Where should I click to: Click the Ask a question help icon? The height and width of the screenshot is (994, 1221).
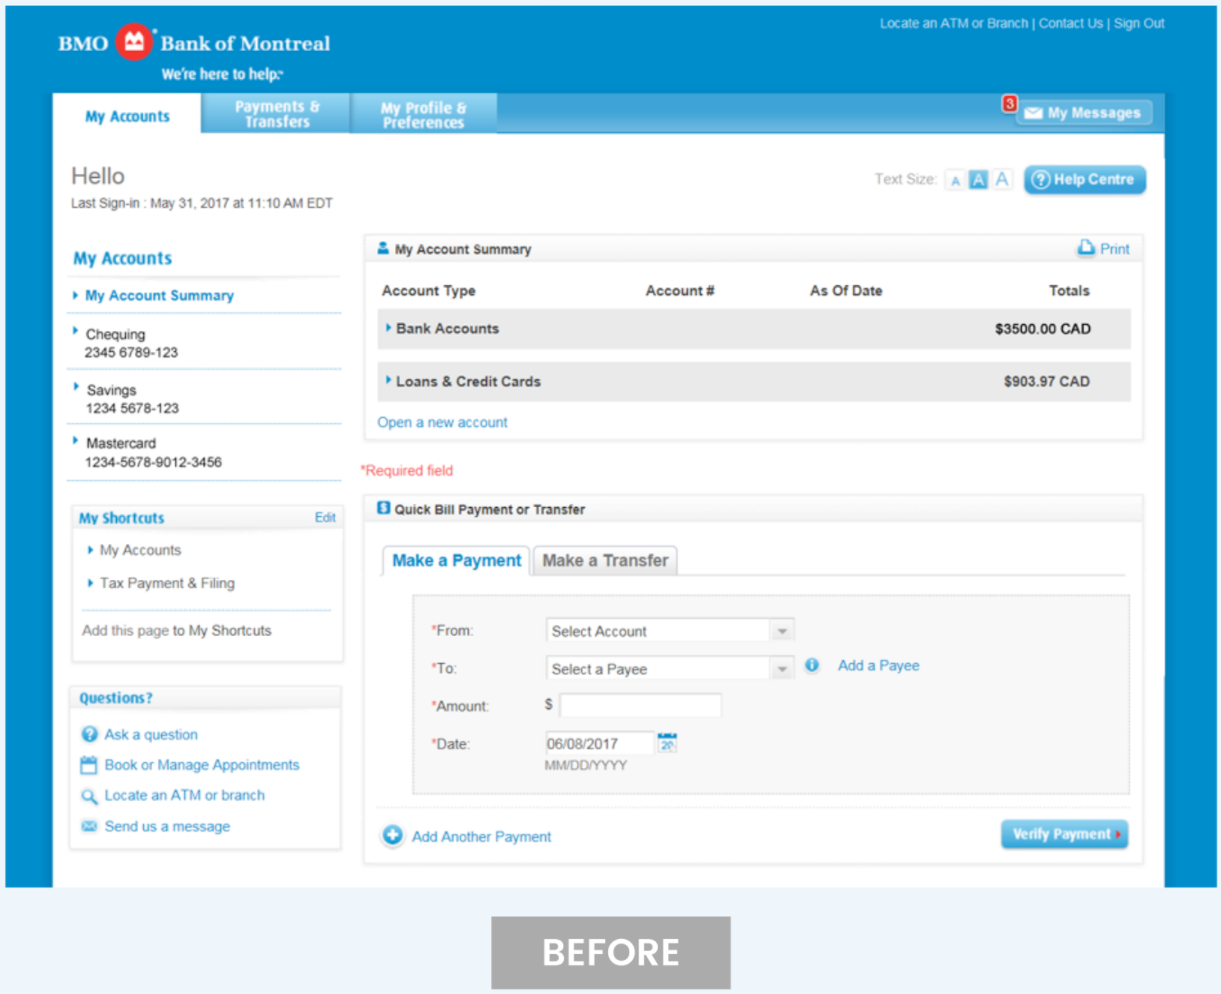pyautogui.click(x=89, y=734)
